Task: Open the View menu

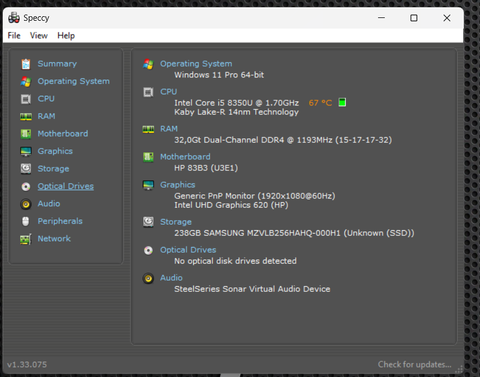Action: click(39, 36)
